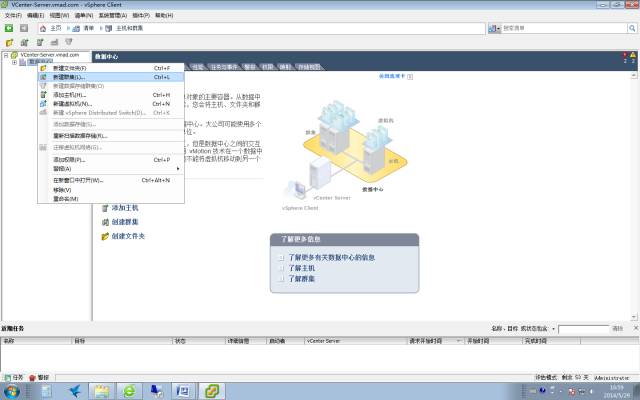The height and width of the screenshot is (400, 640).
Task: Switch to the Maps (映射) tab
Action: (x=285, y=67)
